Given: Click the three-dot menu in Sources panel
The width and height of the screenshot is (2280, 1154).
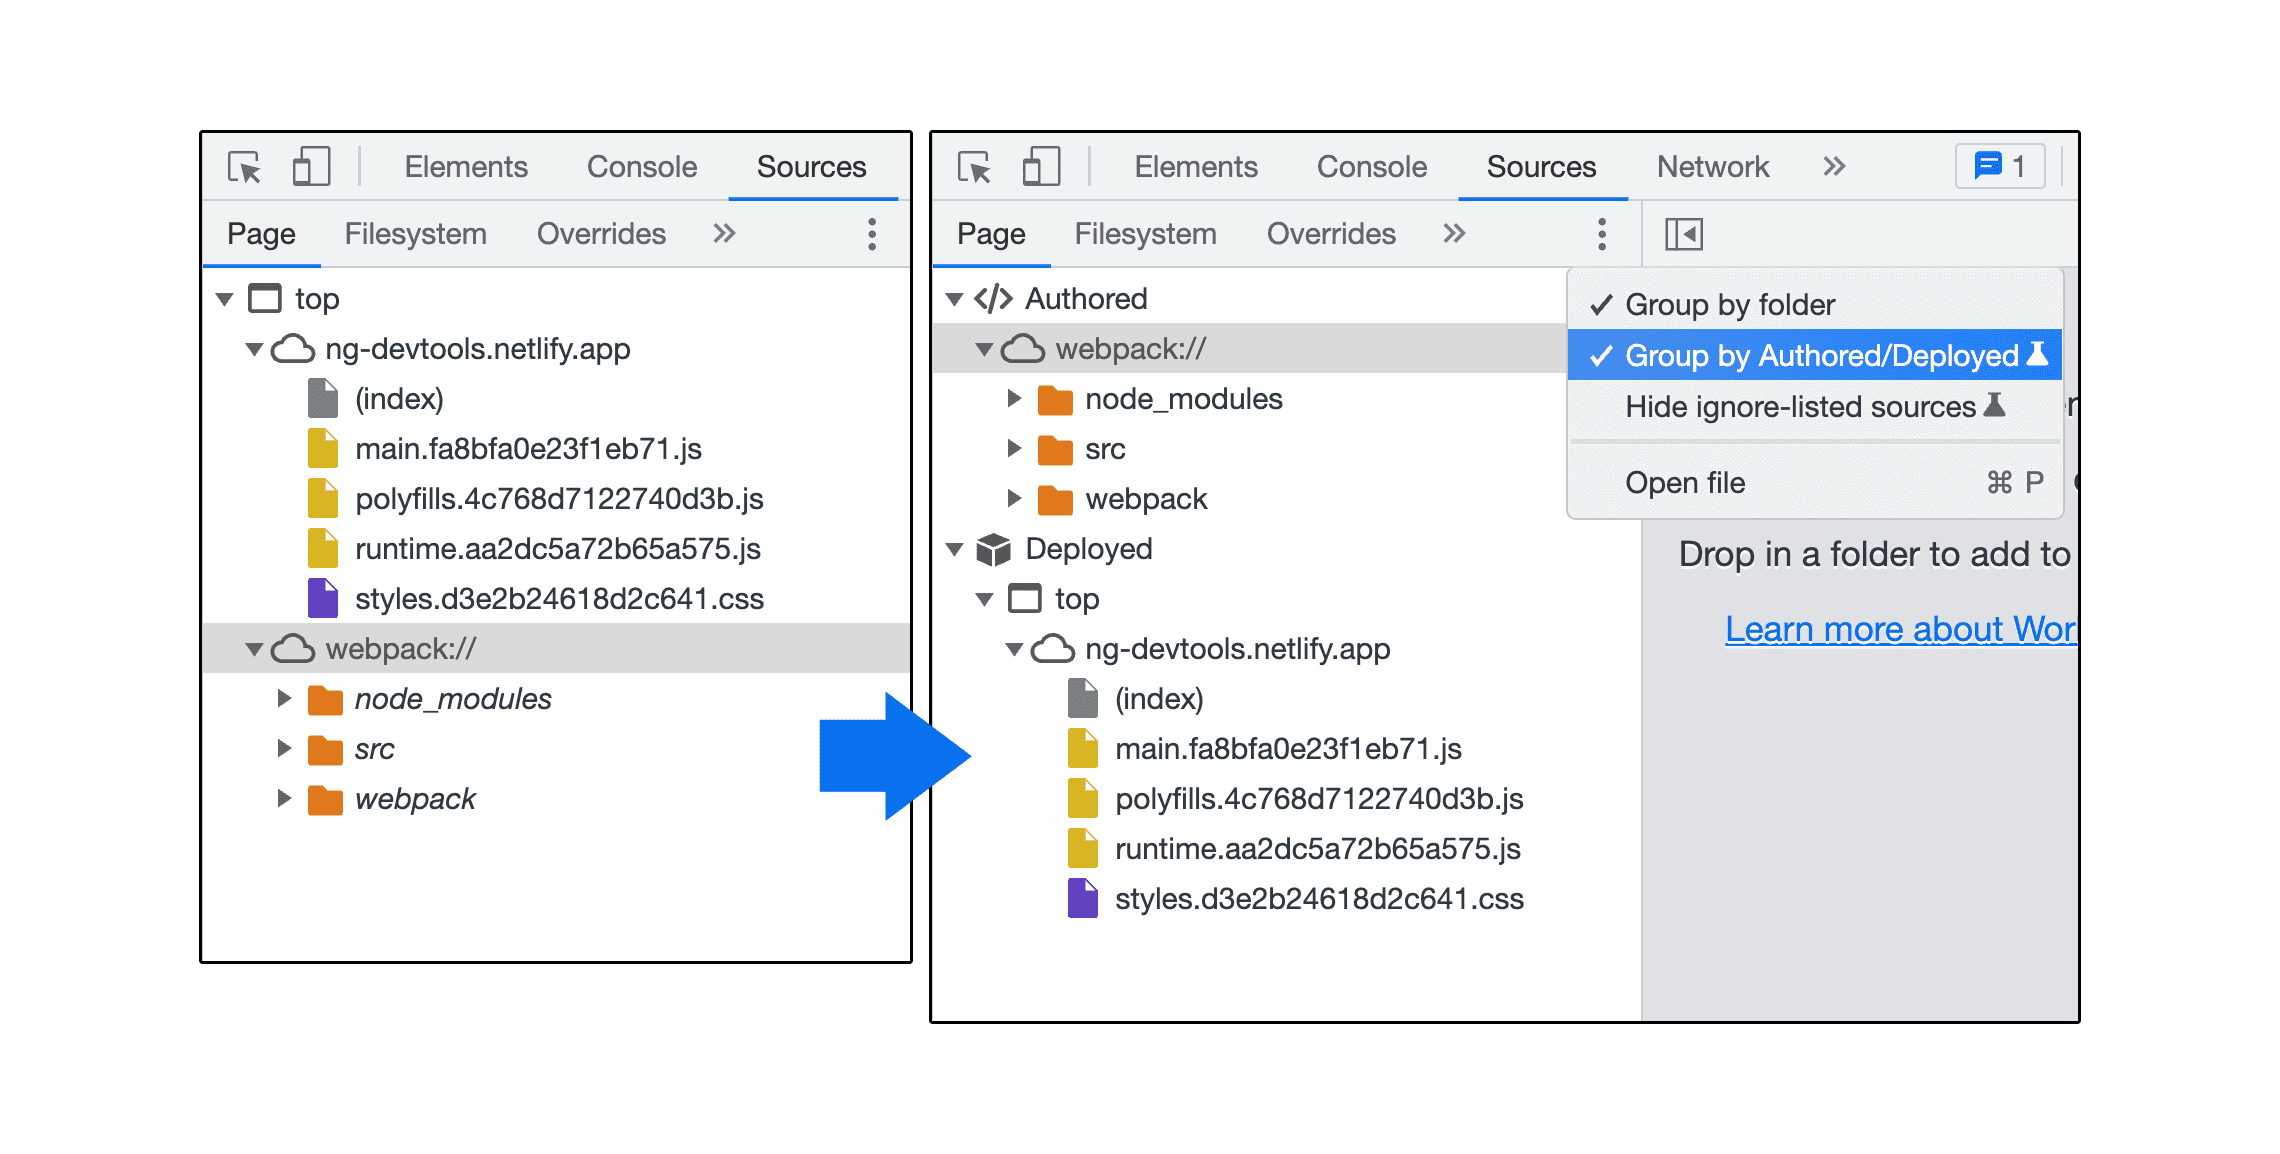Looking at the screenshot, I should click(1603, 236).
